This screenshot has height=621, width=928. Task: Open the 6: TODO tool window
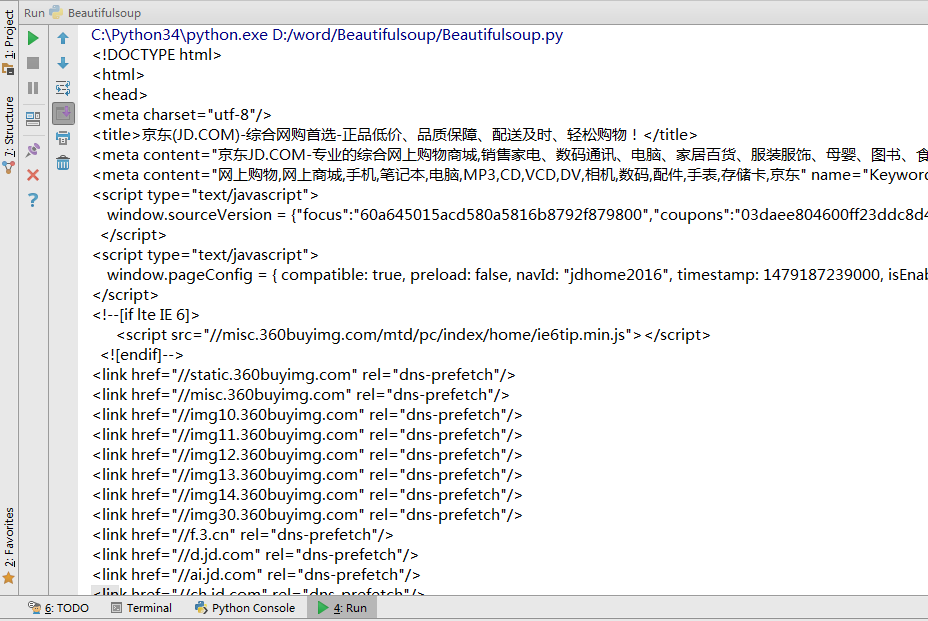pos(58,608)
